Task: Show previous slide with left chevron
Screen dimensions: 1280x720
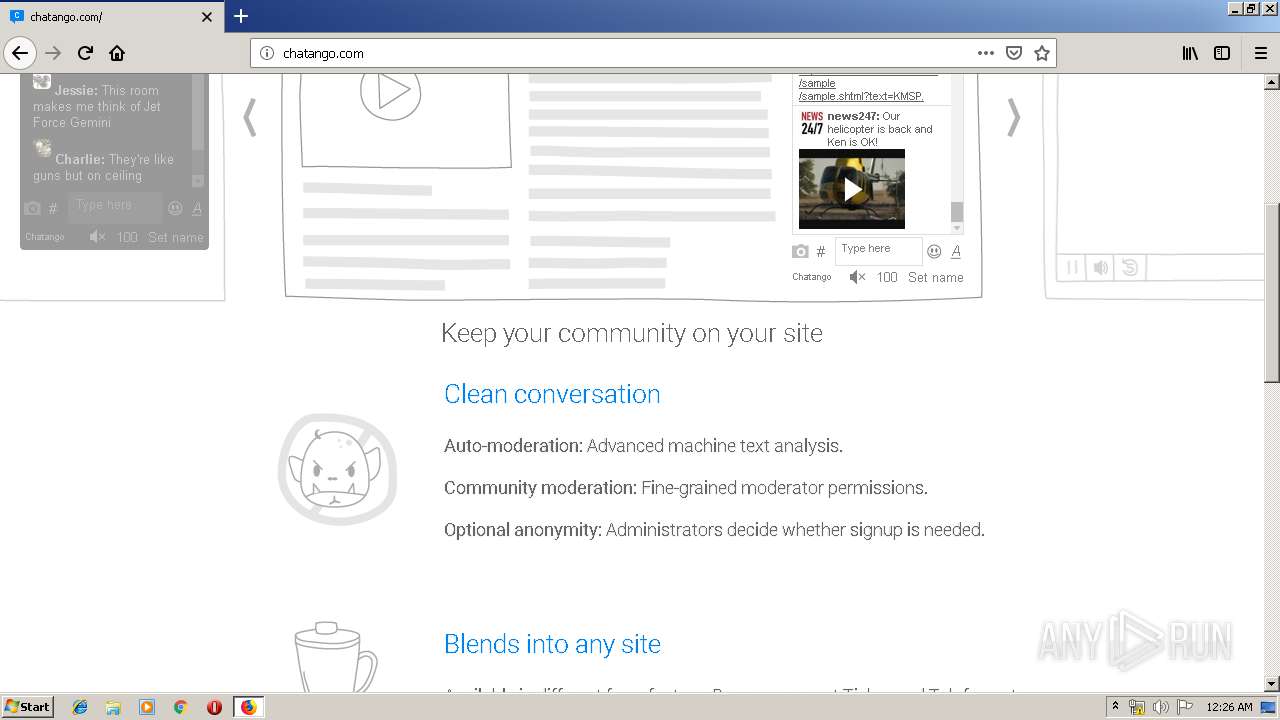Action: tap(250, 117)
